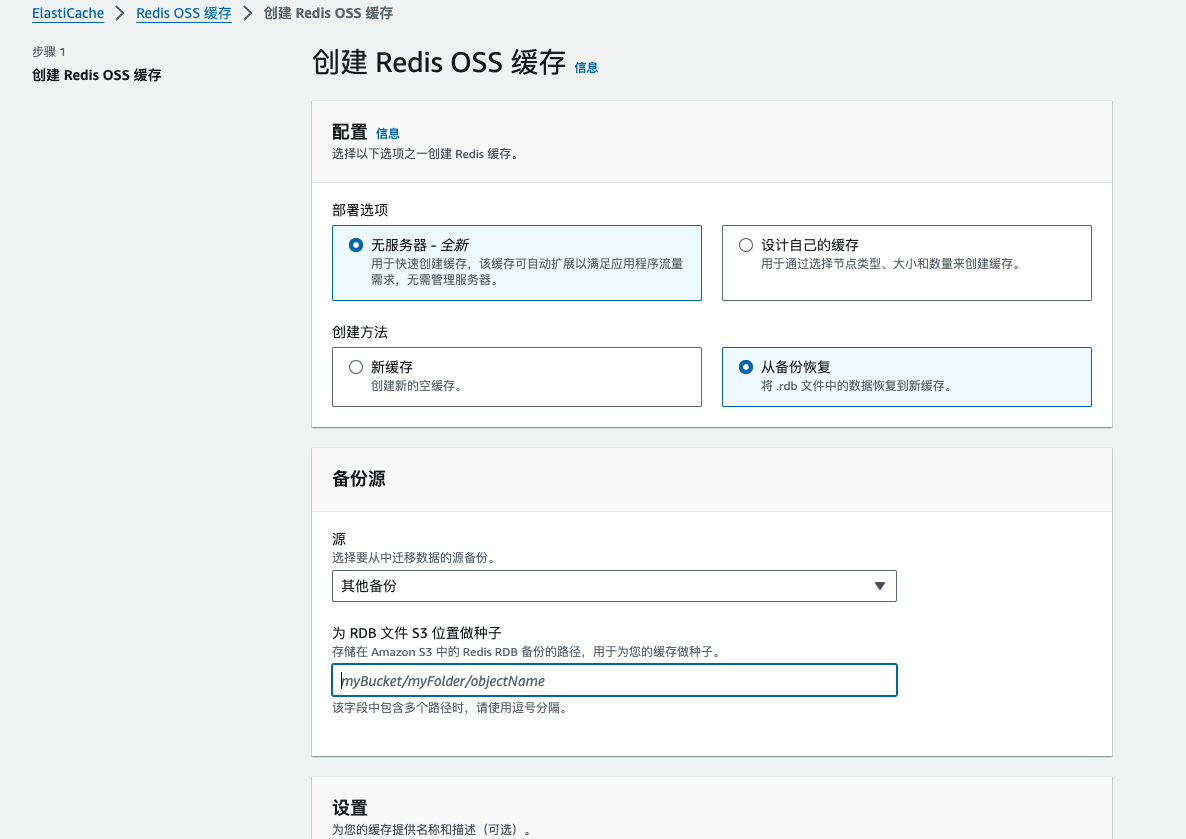Viewport: 1186px width, 839px height.
Task: Choose 从备份恢复 creation method
Action: [x=906, y=377]
